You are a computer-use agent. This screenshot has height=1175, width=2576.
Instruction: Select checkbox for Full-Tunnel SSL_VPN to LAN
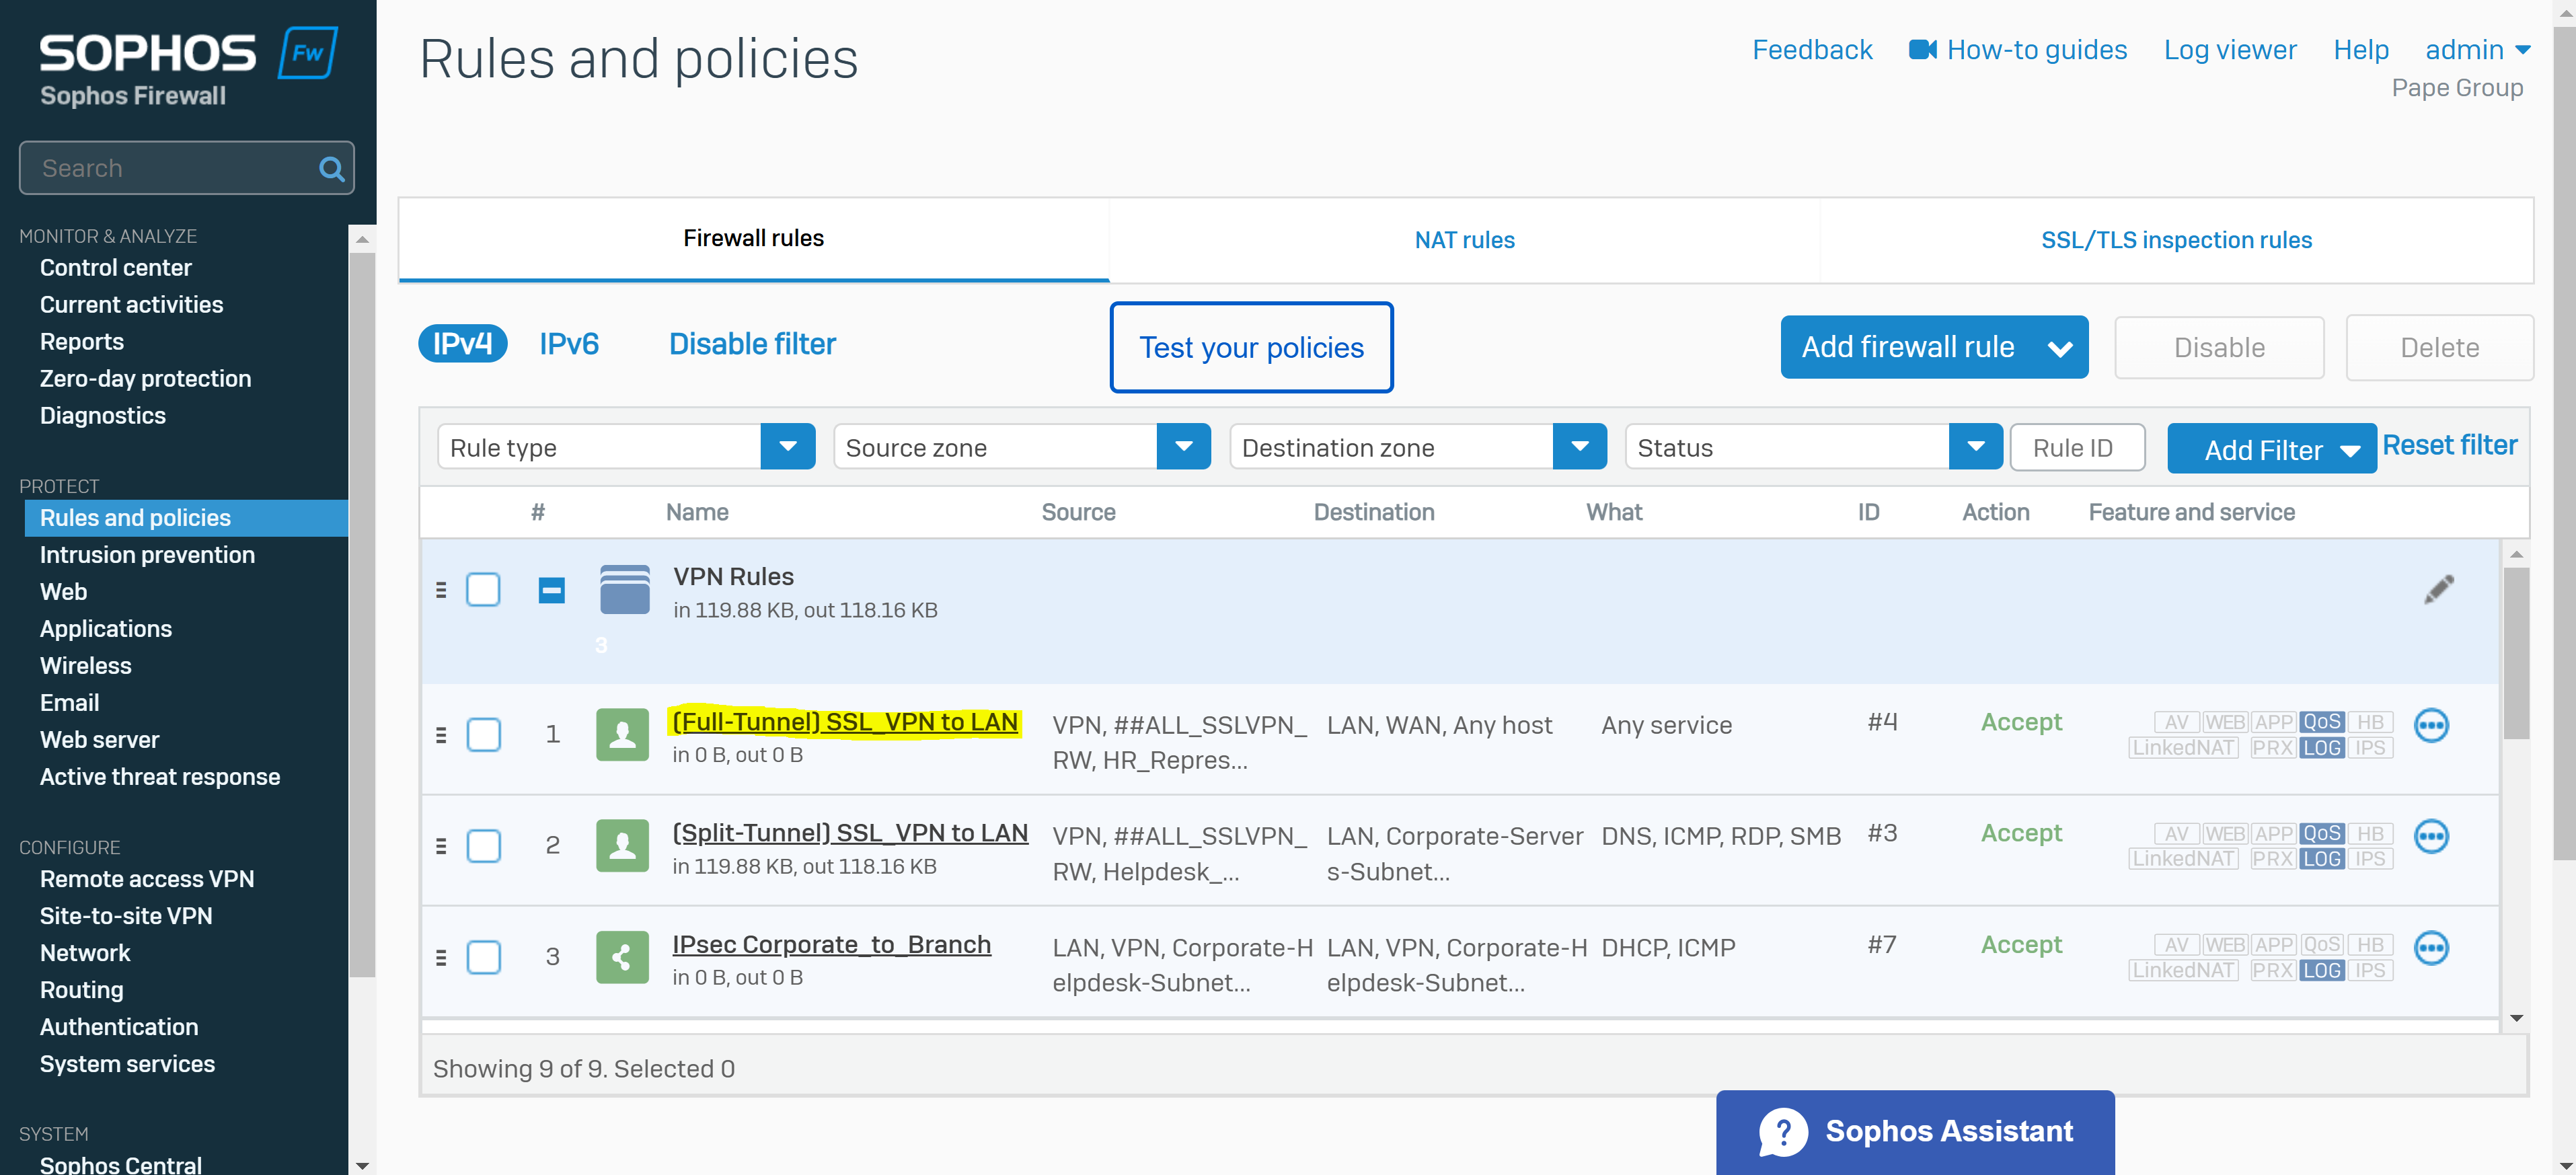click(483, 735)
